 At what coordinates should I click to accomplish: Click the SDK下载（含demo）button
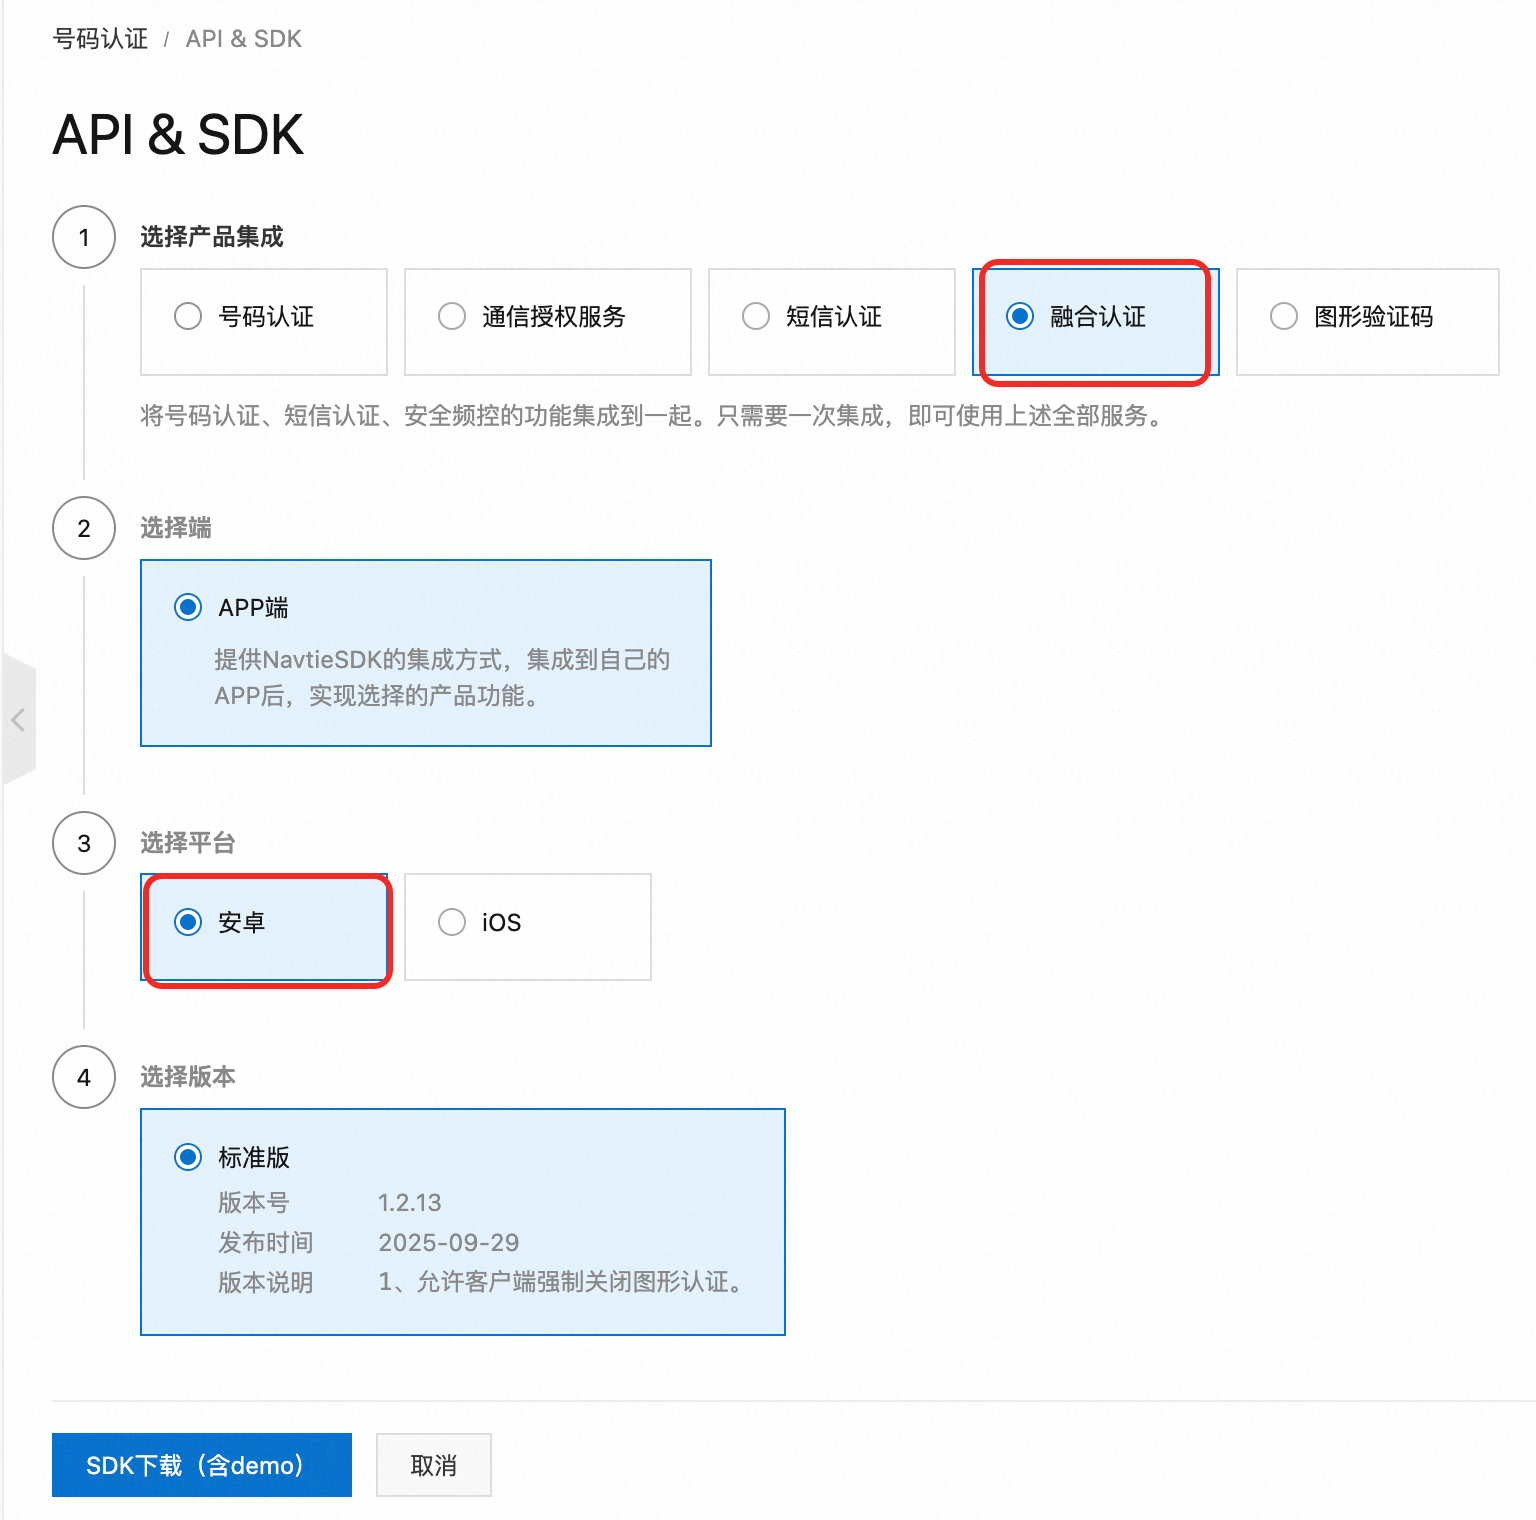pos(202,1465)
